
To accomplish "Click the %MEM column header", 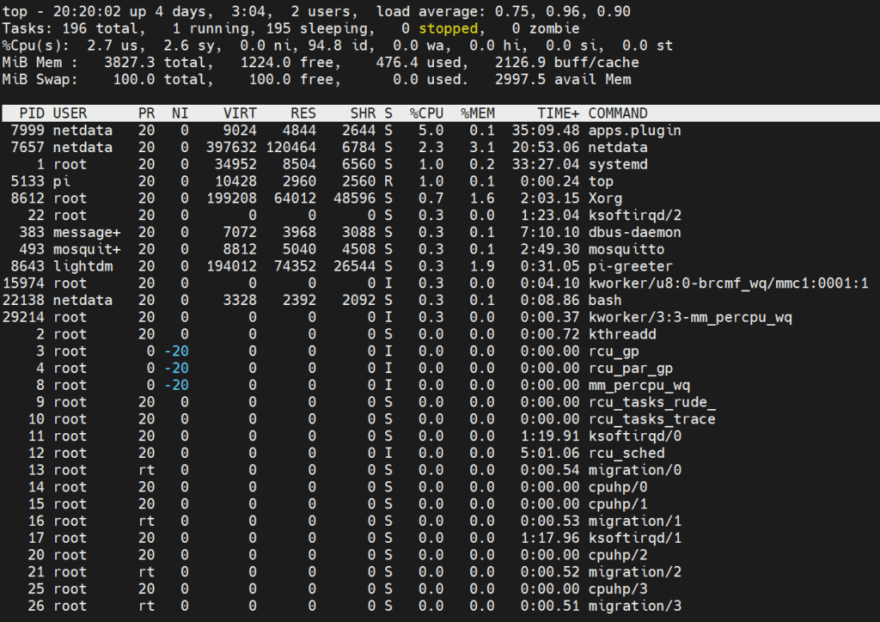I will [478, 113].
